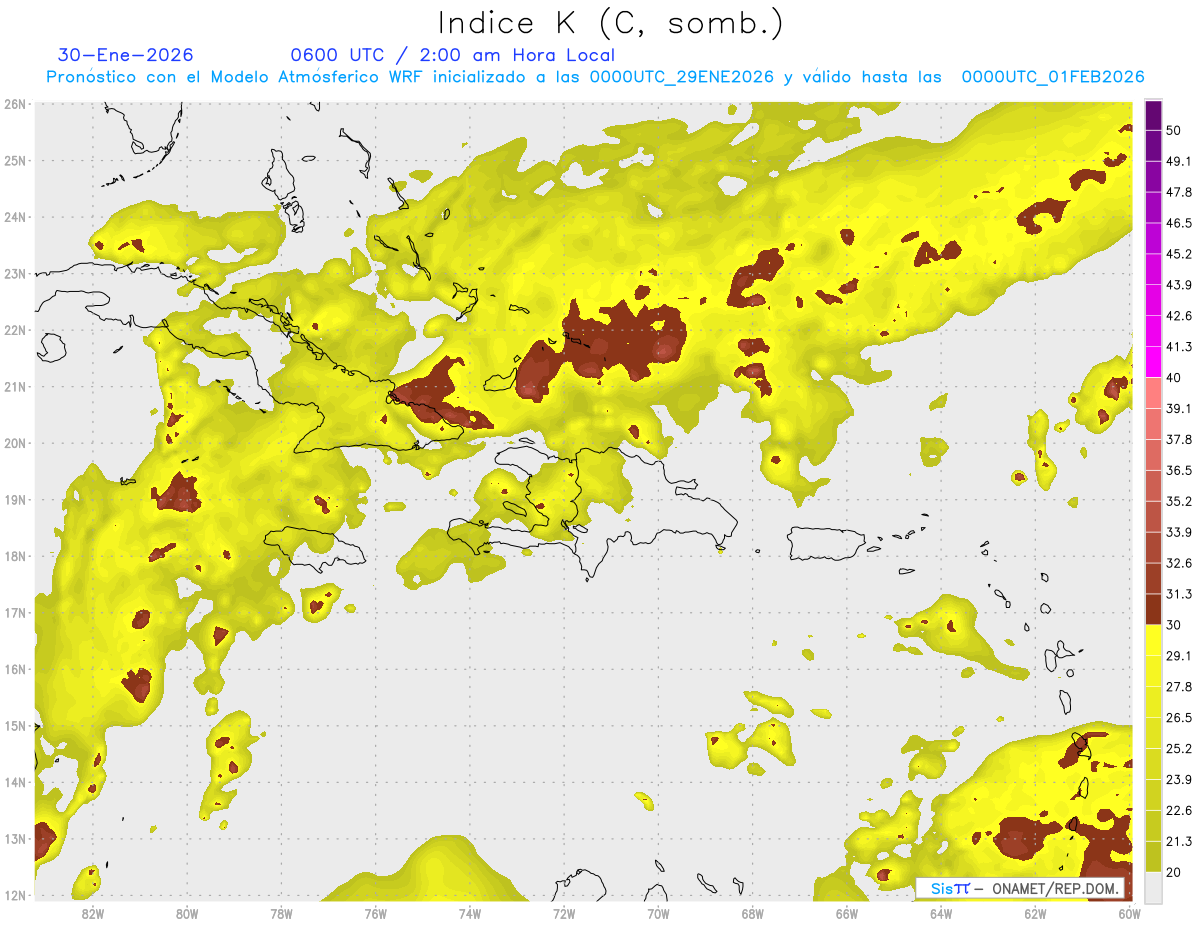Click the 'Indice K (C, somb.)' title

(x=611, y=24)
